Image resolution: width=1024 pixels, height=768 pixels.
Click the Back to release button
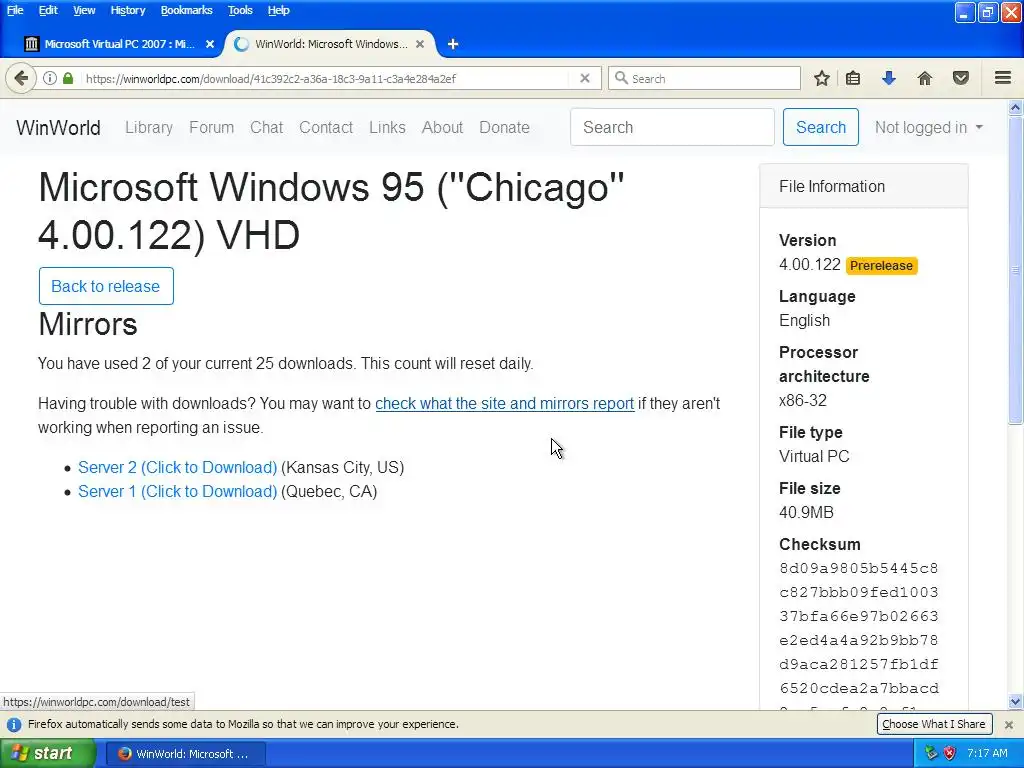point(106,286)
